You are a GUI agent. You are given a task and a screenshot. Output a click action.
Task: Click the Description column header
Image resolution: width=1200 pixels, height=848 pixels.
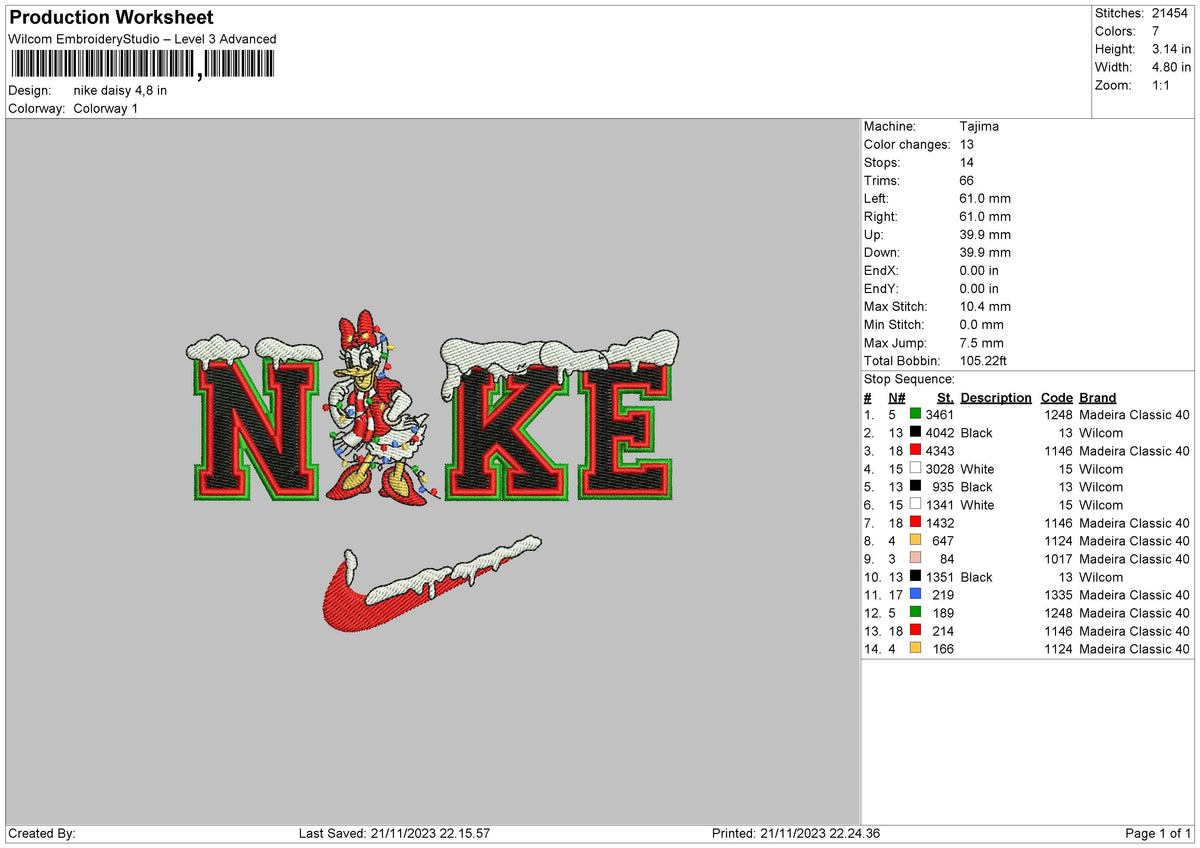996,397
